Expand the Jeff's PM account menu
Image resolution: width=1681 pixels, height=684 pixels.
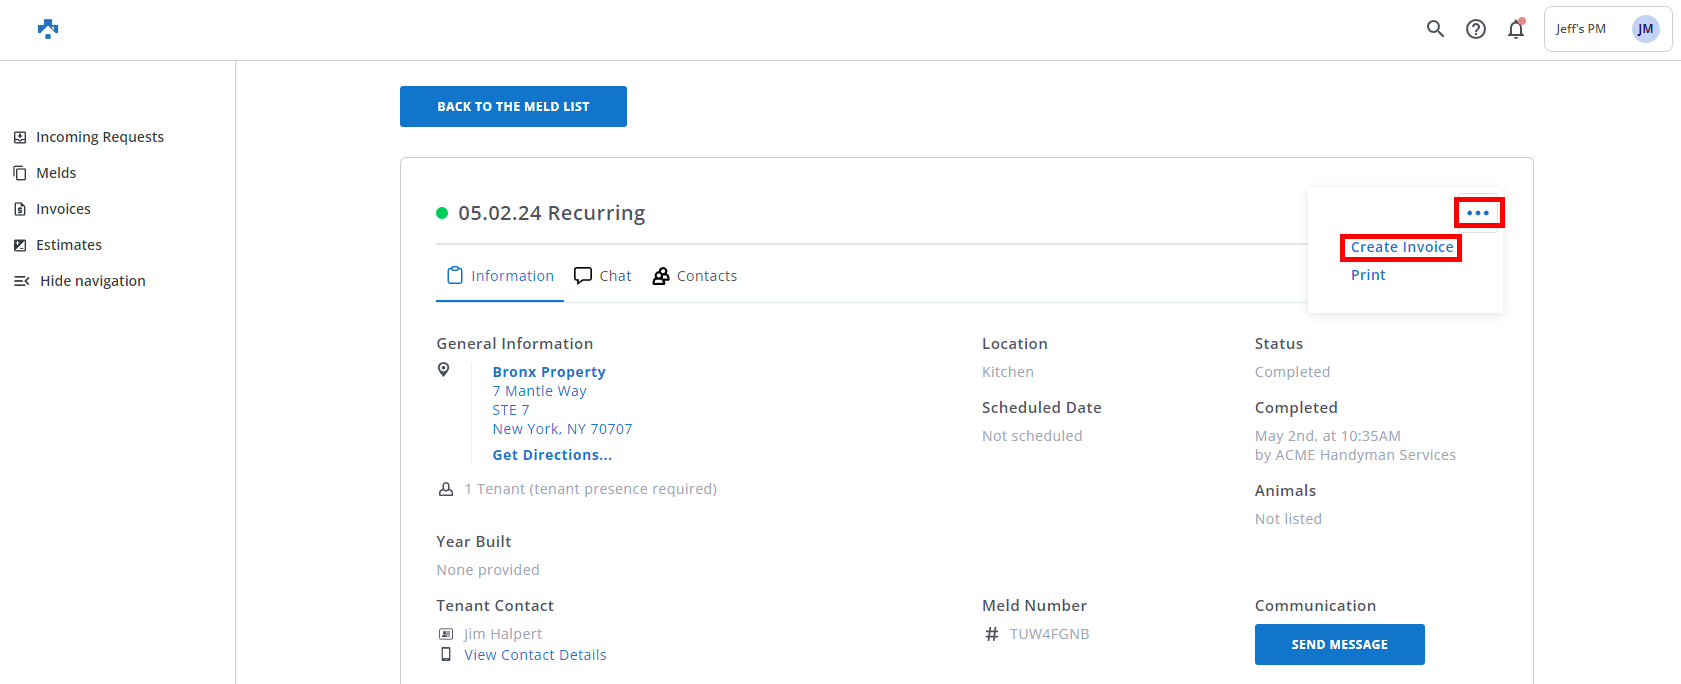tap(1581, 29)
